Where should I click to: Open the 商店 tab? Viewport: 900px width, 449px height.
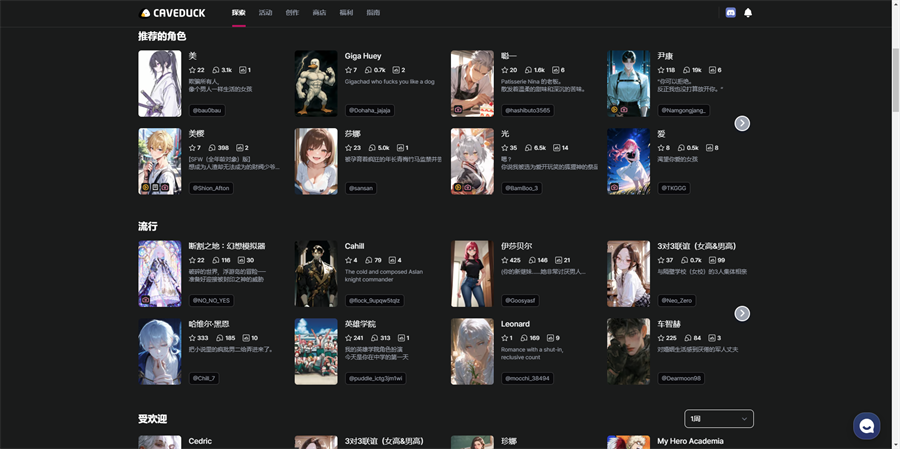pyautogui.click(x=319, y=13)
